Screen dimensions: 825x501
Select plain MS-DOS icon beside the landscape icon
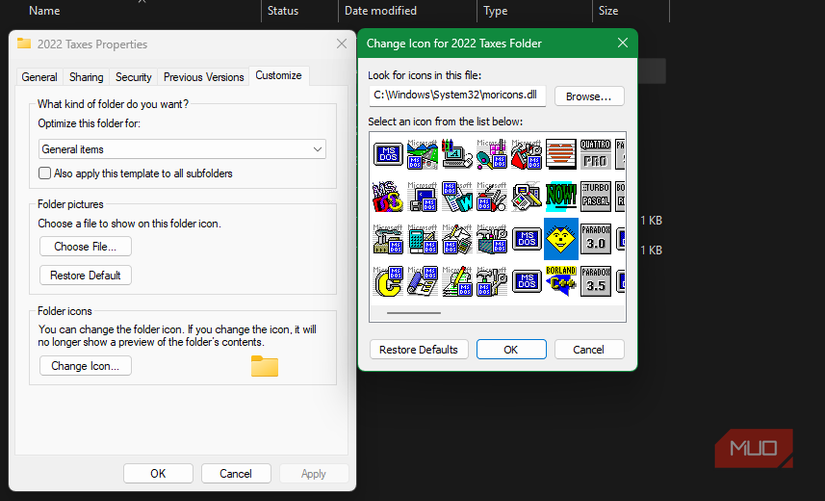387,154
